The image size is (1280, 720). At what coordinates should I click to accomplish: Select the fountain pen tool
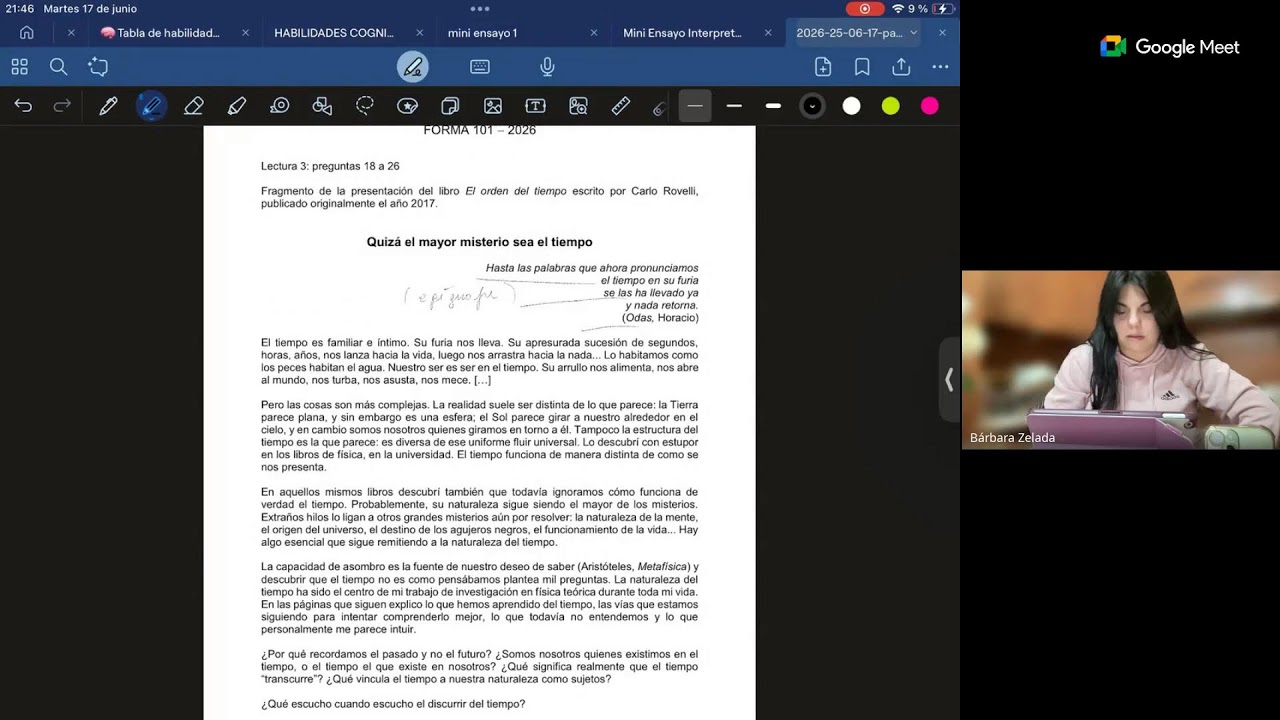tap(108, 106)
